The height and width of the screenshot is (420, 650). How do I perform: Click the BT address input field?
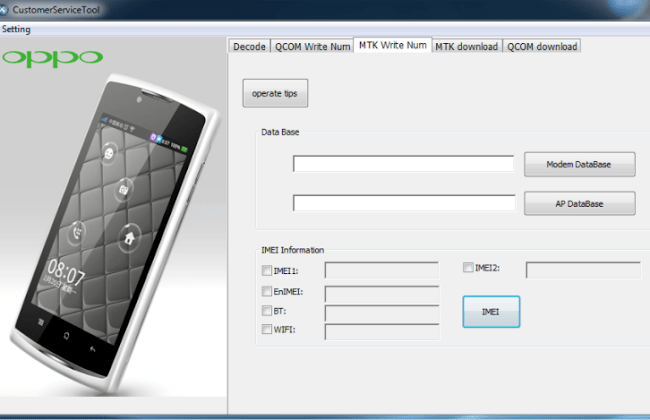(382, 313)
